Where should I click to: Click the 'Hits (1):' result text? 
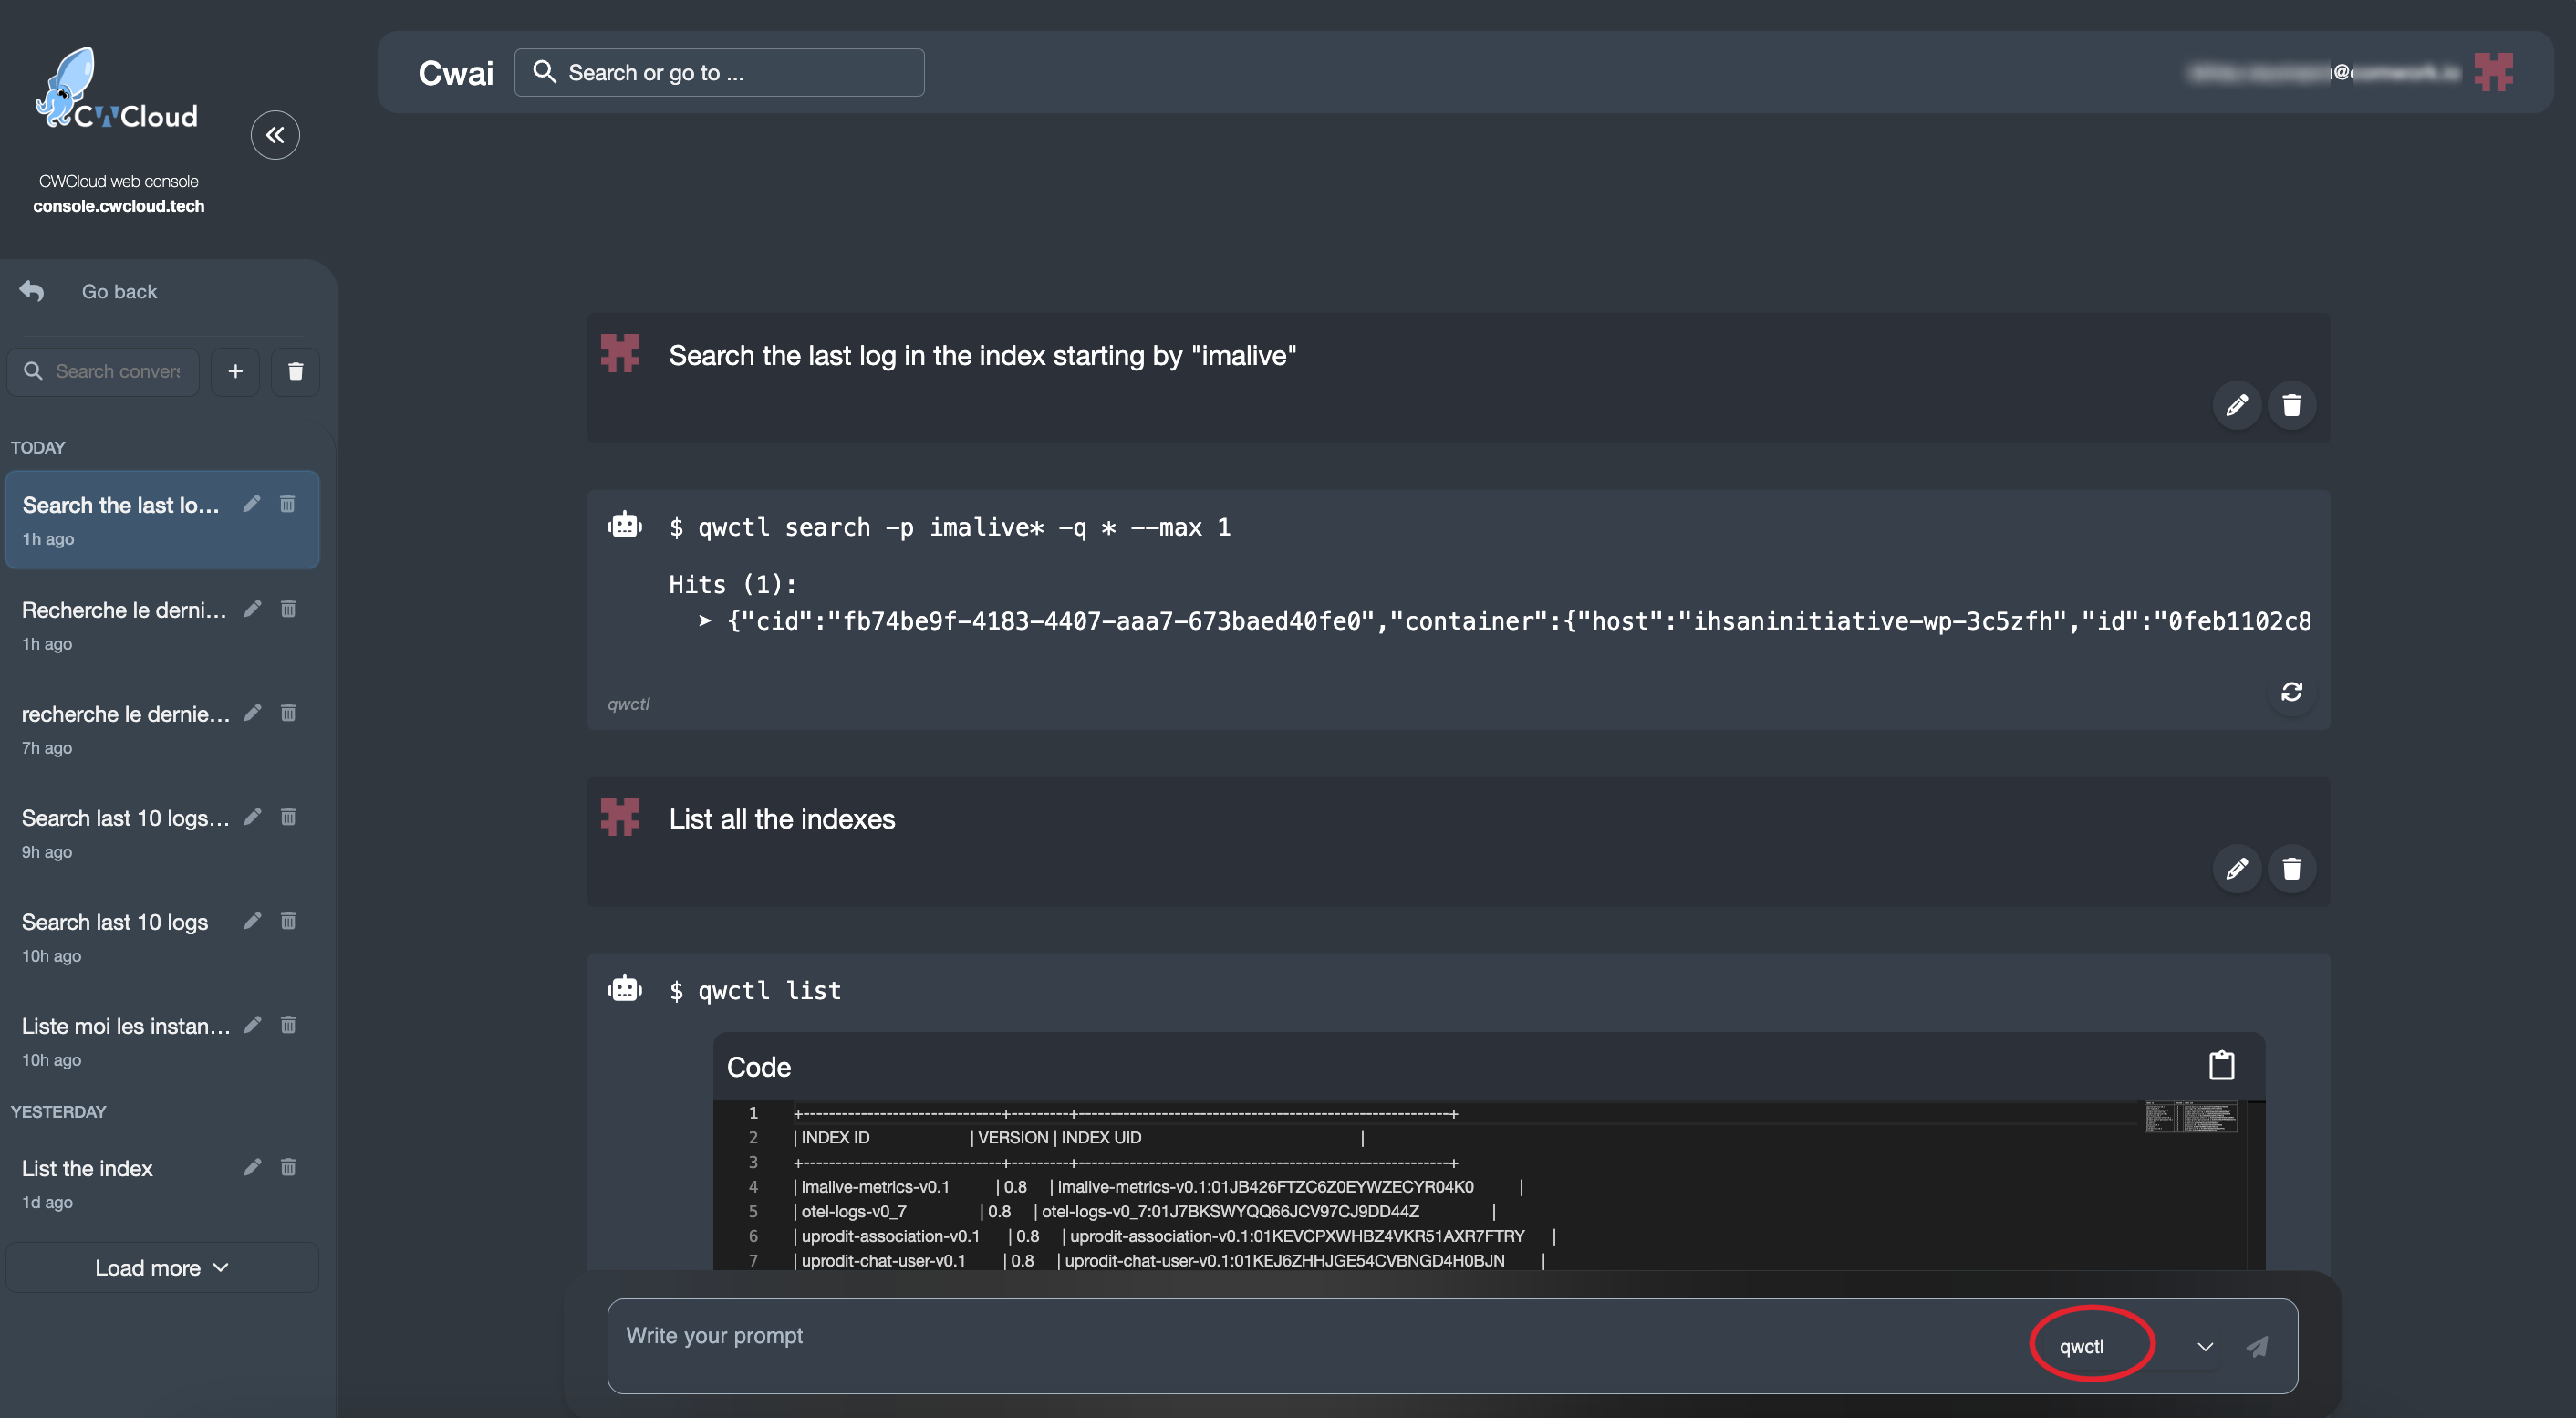[x=733, y=584]
